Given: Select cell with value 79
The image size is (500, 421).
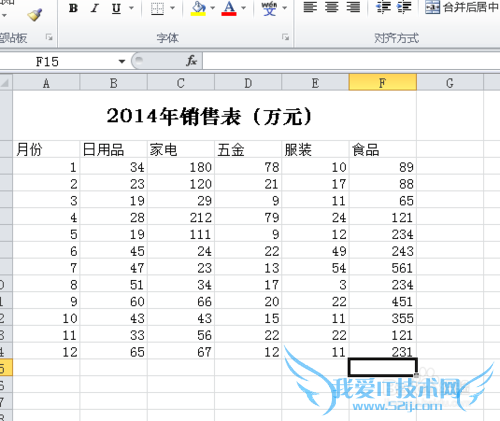Looking at the screenshot, I should tap(248, 217).
